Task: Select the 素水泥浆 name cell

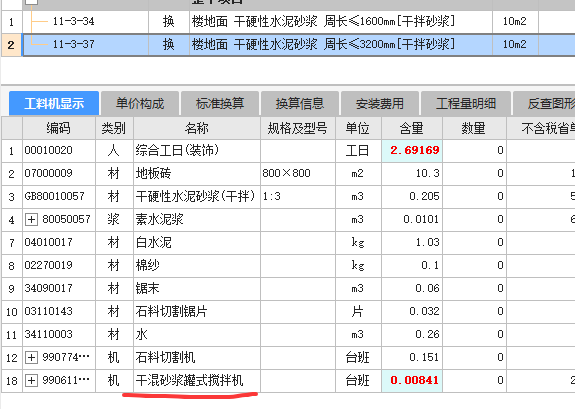Action: 197,219
